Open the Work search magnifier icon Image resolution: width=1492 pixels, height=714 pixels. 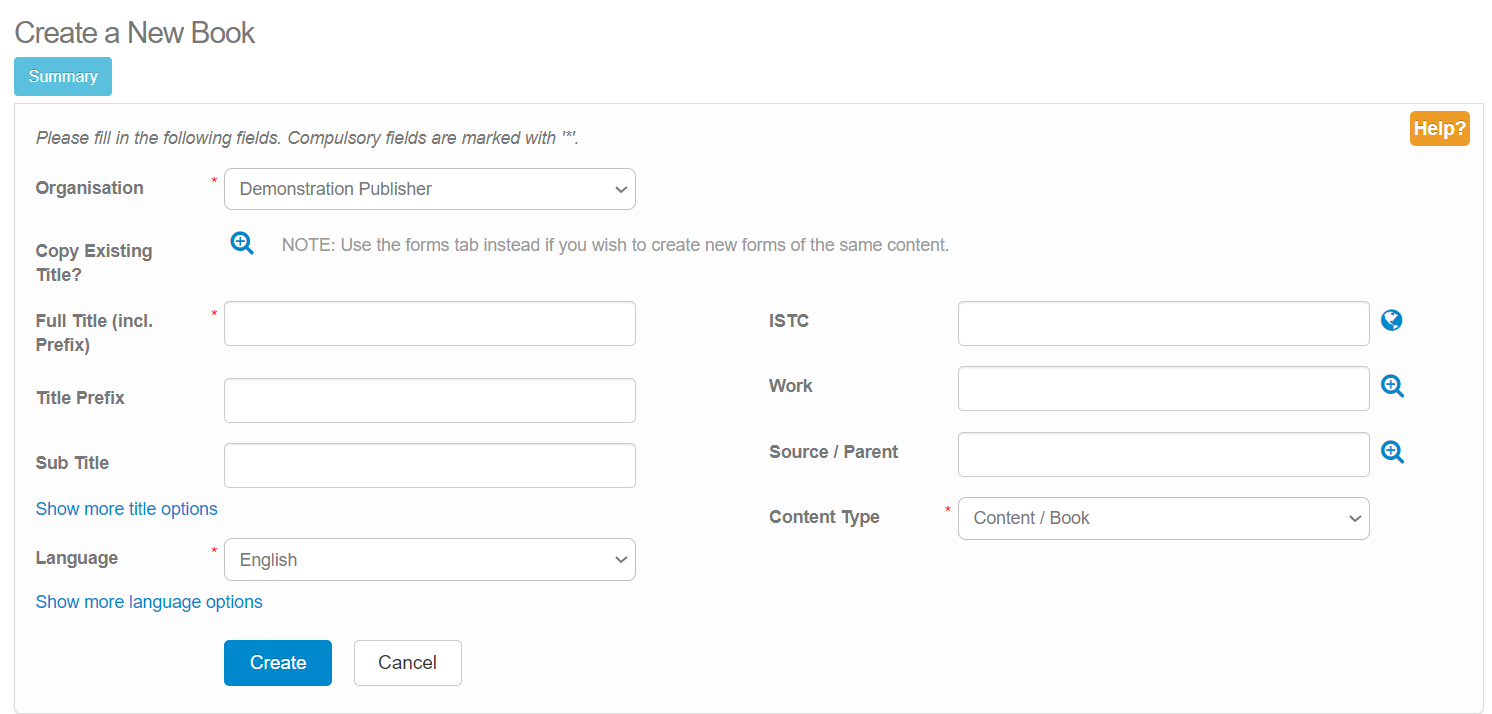click(1392, 386)
